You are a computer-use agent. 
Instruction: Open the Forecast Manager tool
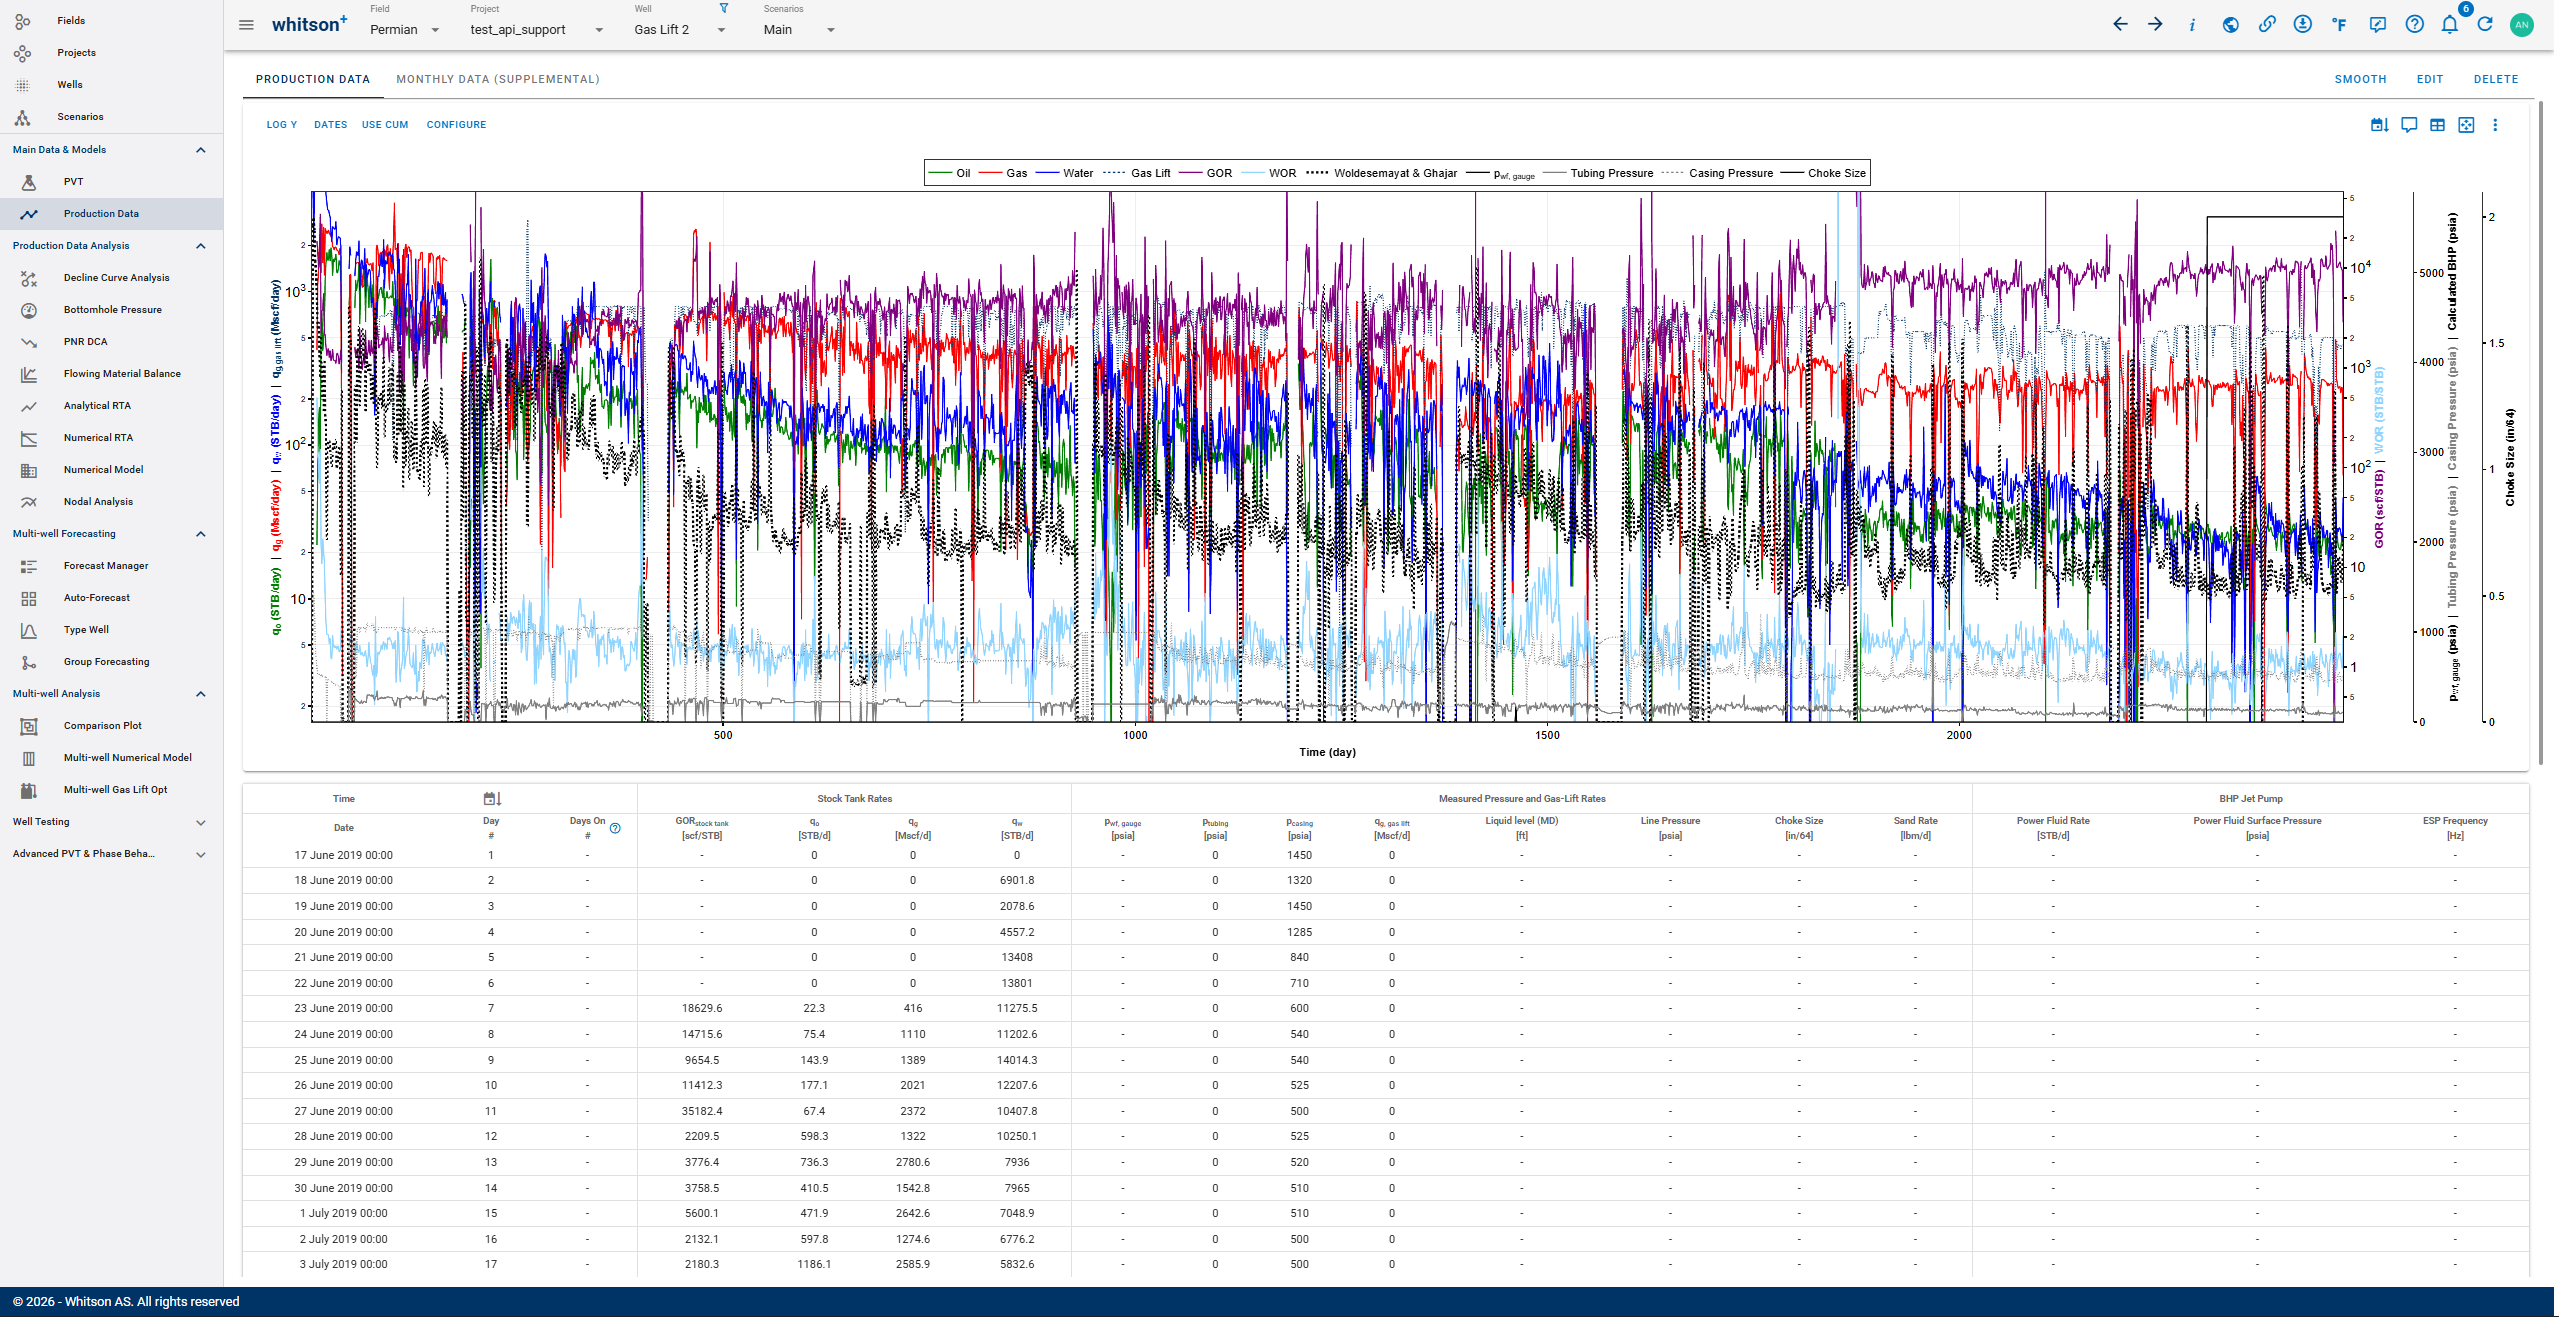105,565
